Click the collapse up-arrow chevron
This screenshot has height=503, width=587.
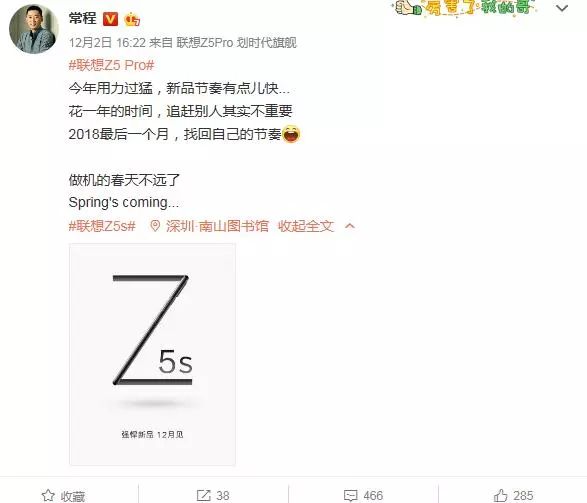tap(350, 226)
